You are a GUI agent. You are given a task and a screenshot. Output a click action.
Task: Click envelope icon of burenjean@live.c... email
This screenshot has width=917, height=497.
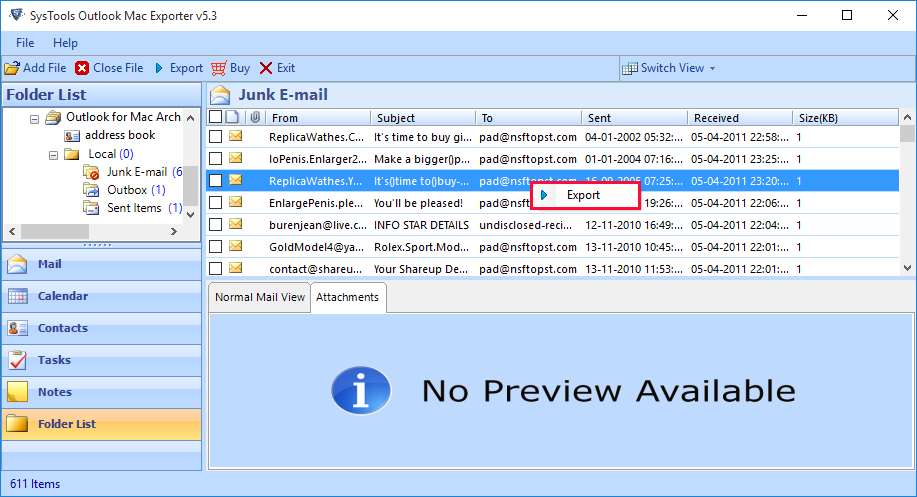click(x=236, y=224)
